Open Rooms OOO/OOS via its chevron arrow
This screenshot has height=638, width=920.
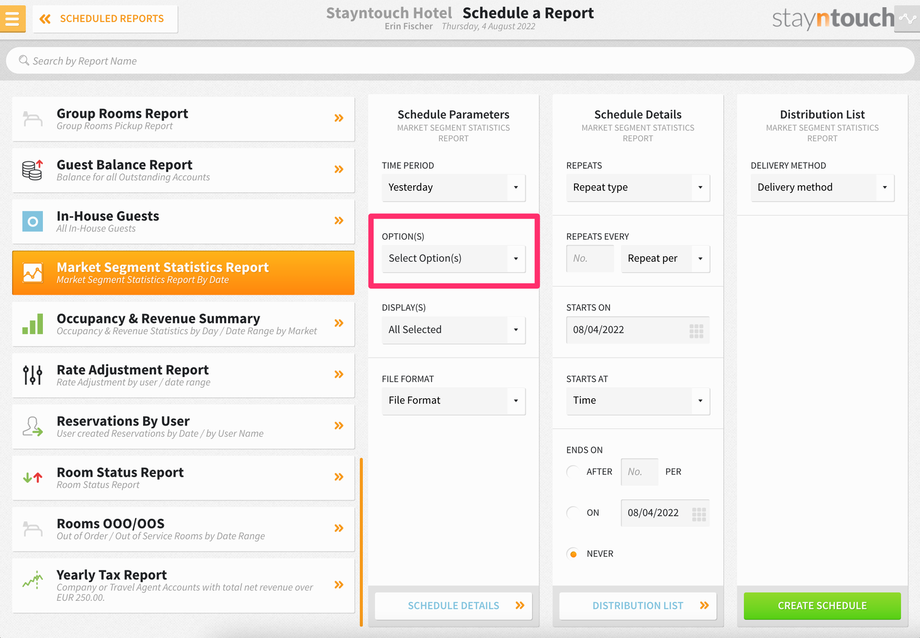339,528
